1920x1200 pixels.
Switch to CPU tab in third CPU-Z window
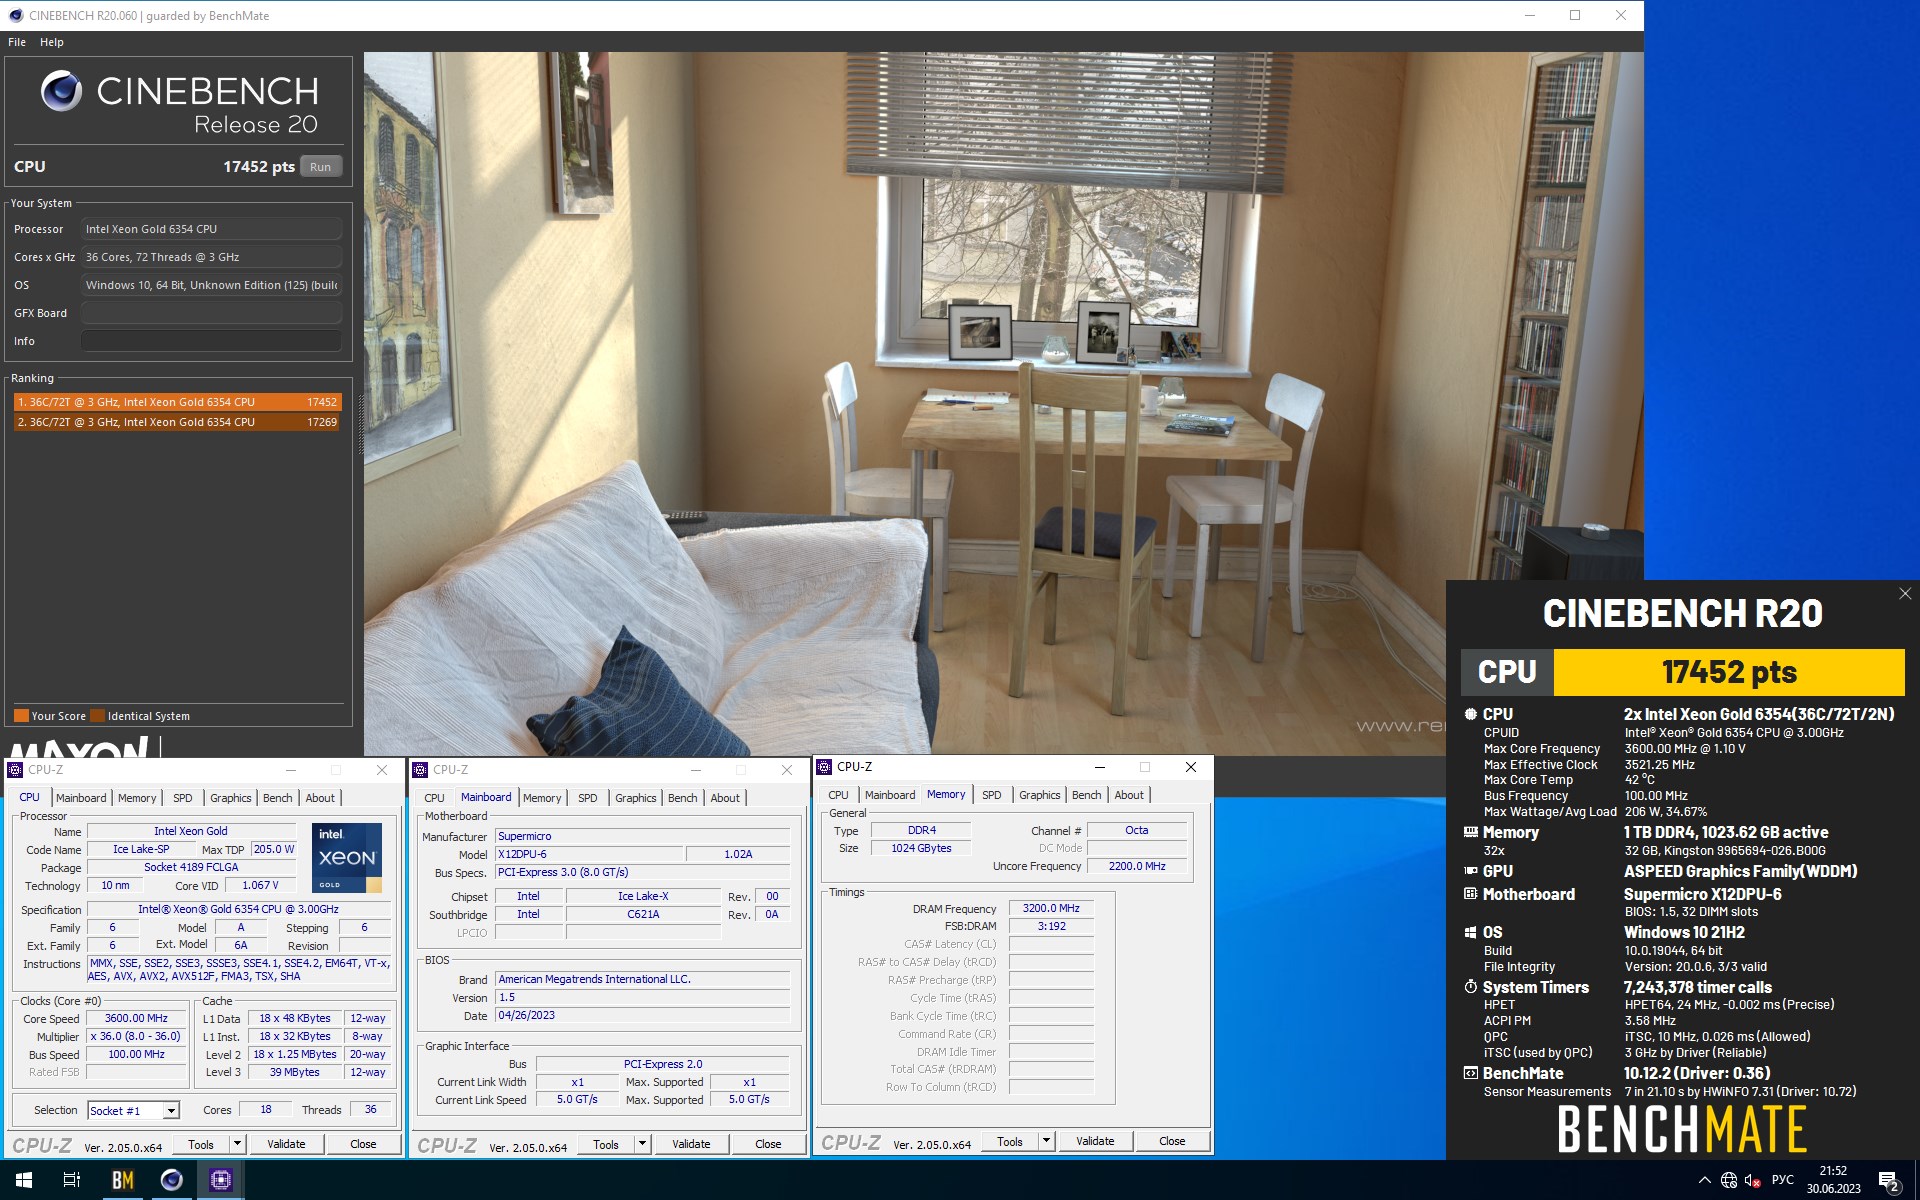point(838,795)
